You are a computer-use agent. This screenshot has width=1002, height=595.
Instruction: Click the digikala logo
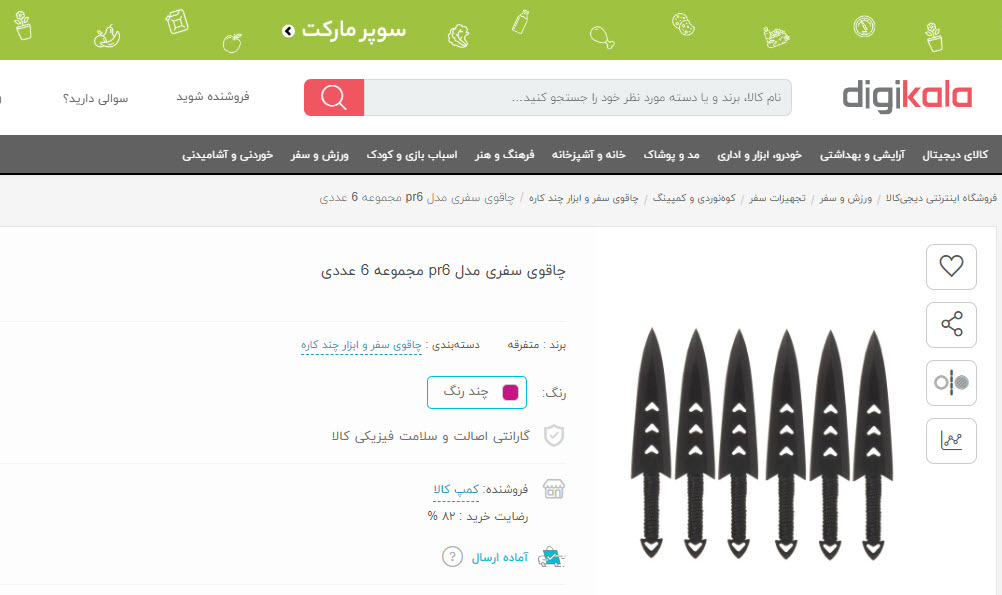907,97
